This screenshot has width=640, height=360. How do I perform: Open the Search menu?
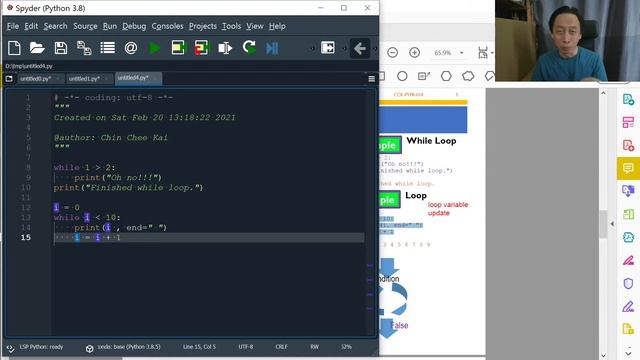tap(56, 26)
